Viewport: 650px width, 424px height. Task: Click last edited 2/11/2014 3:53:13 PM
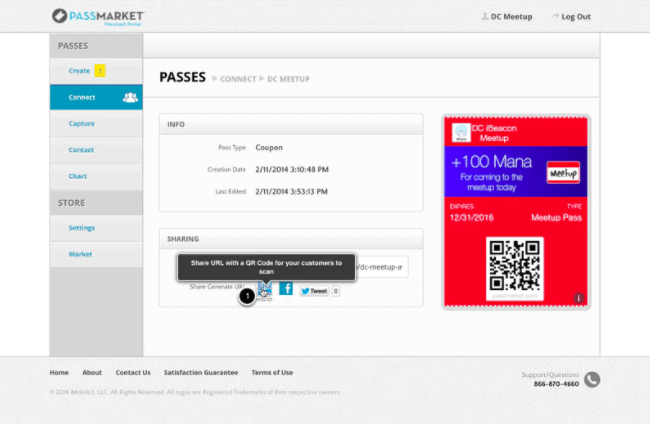pyautogui.click(x=291, y=191)
